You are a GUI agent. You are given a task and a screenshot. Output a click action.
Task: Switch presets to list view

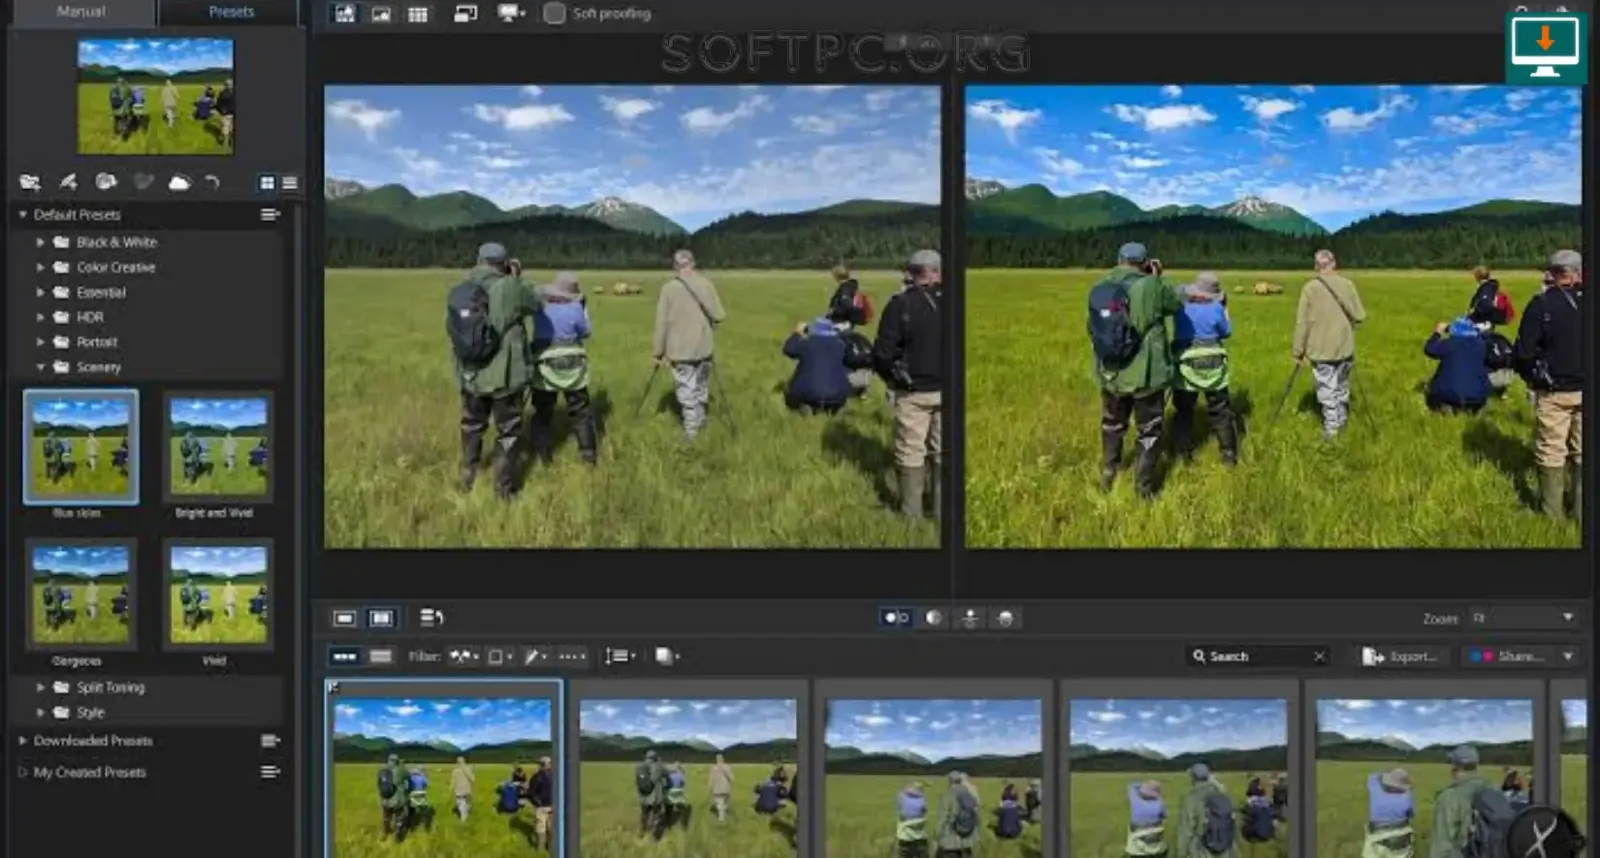[290, 183]
